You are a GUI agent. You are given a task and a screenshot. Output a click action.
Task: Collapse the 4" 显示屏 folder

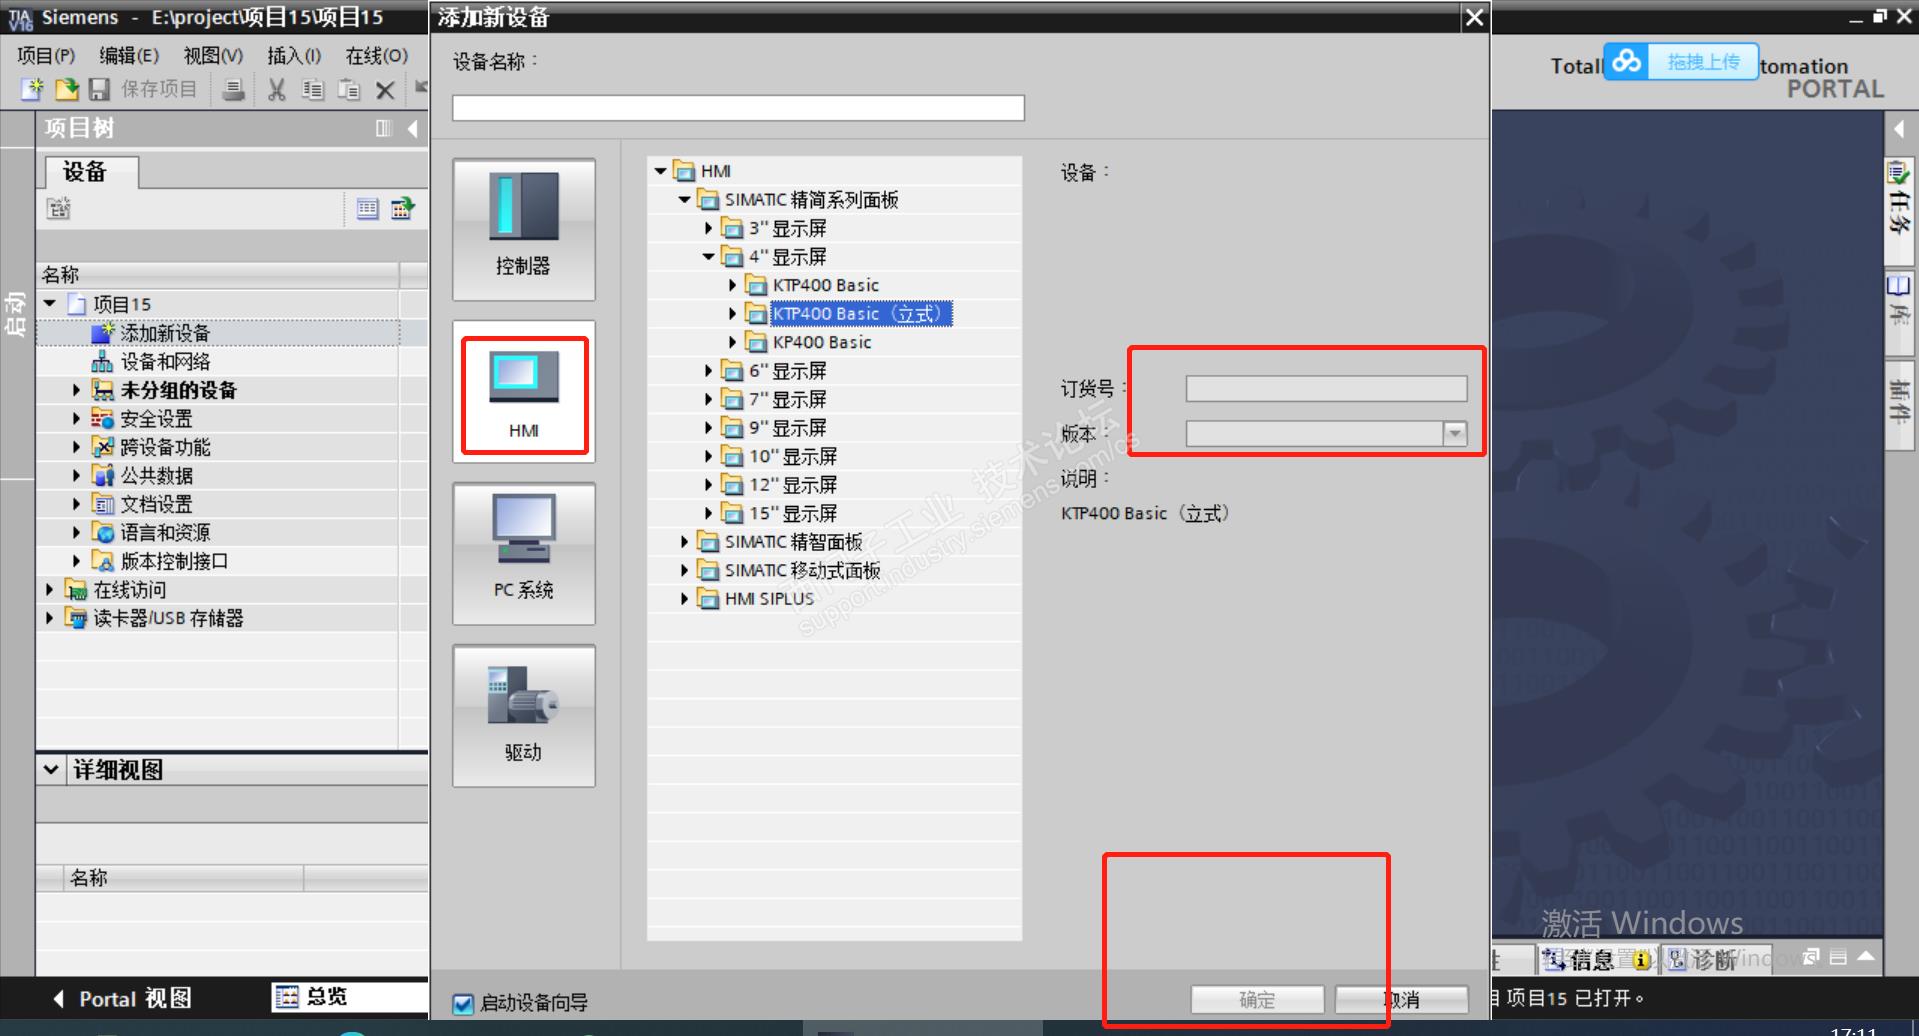709,257
